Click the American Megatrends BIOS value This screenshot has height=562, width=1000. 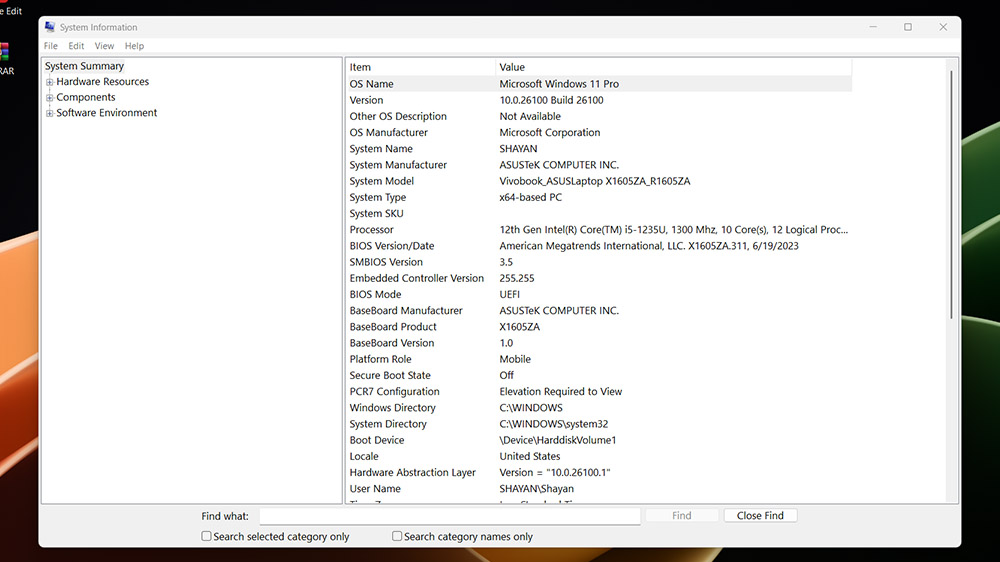[x=649, y=246]
